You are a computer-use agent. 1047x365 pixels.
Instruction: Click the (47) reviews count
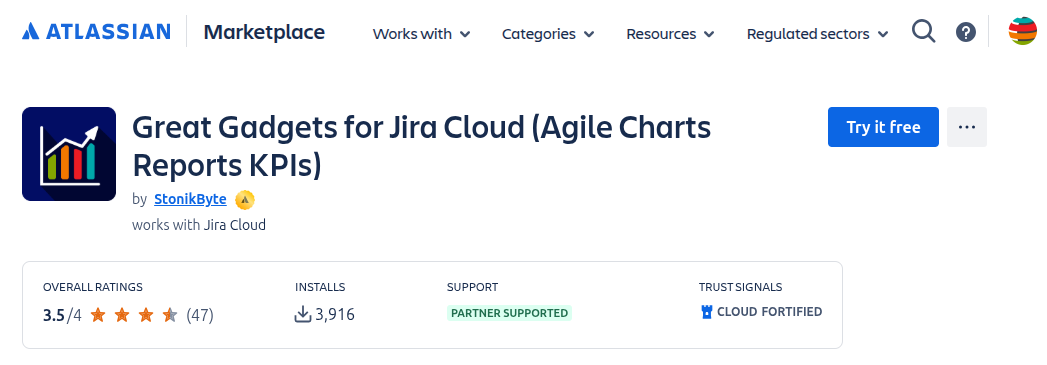200,315
